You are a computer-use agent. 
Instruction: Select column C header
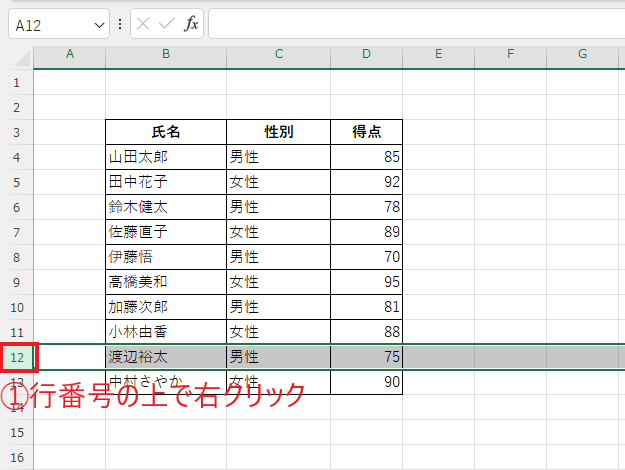(279, 57)
